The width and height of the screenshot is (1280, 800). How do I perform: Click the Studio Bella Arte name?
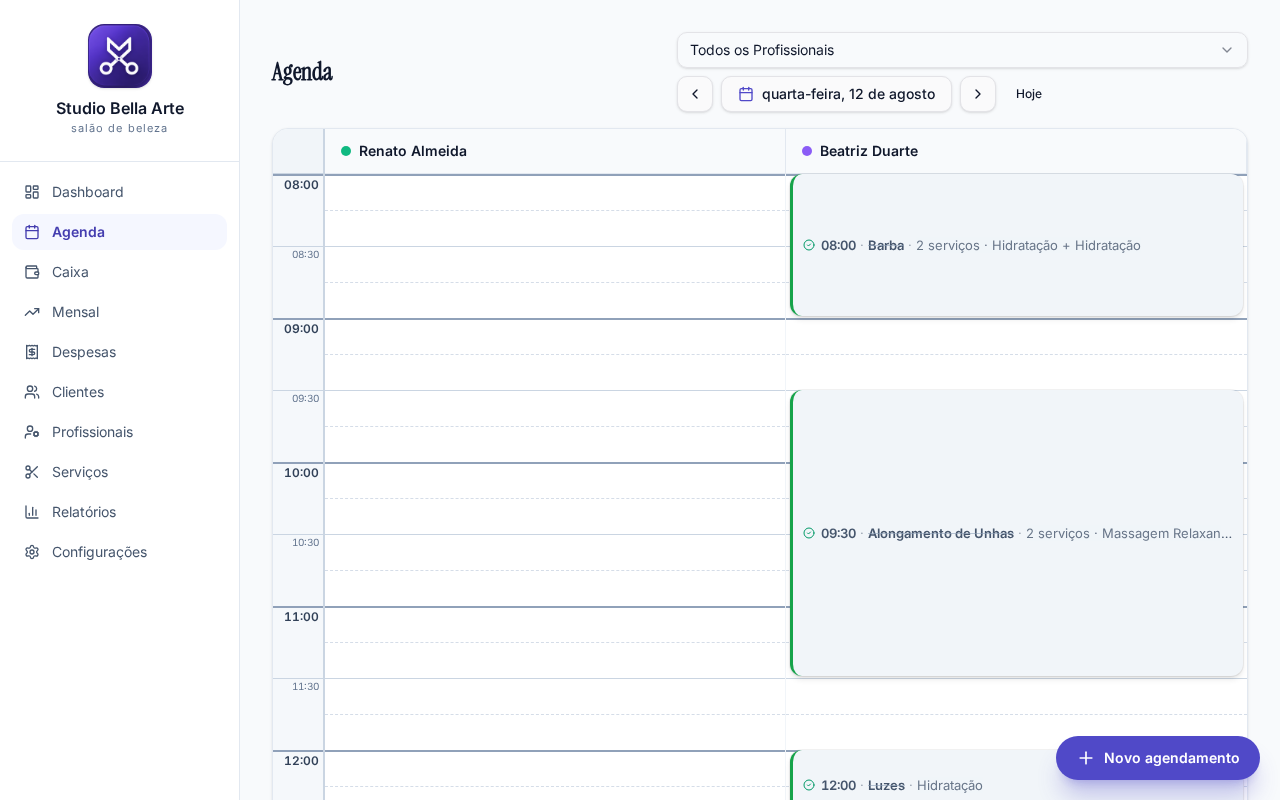pyautogui.click(x=120, y=108)
